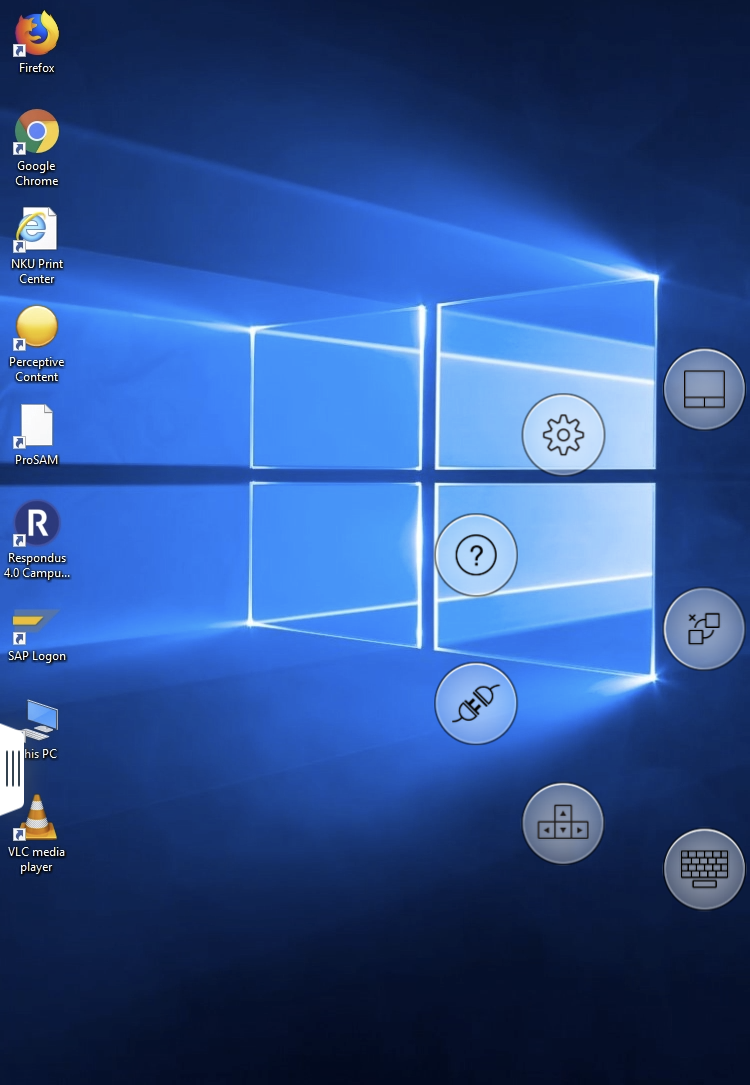Switch to trackpad pointer mode

(704, 389)
